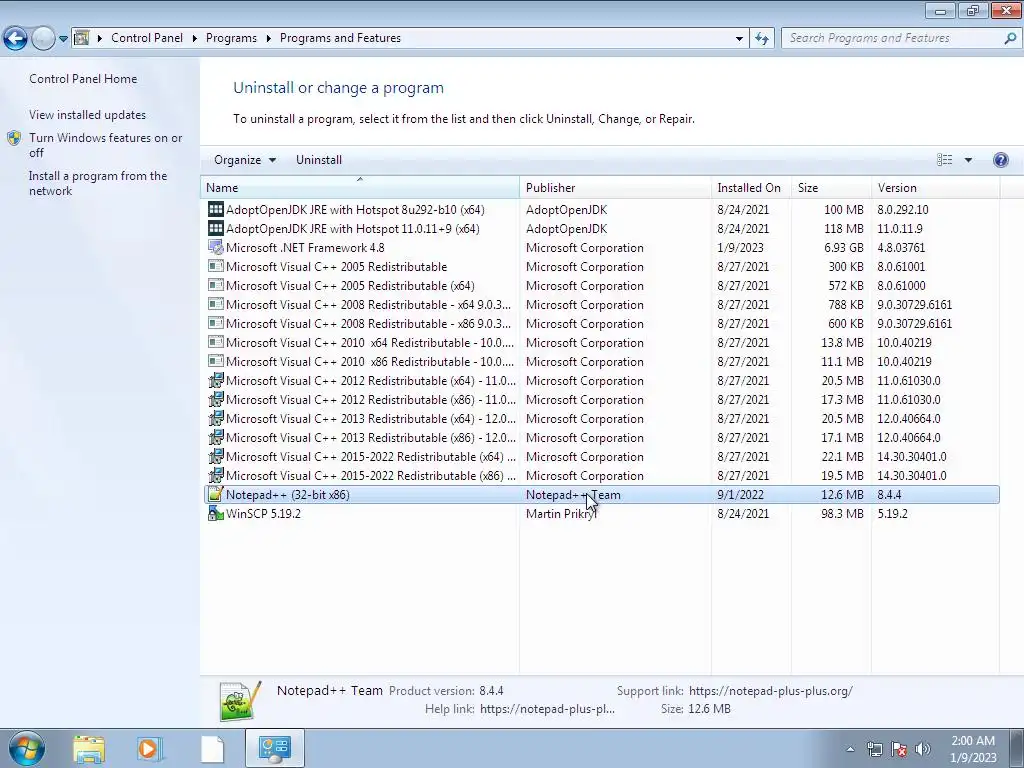The height and width of the screenshot is (768, 1024).
Task: Open More view options dropdown arrow
Action: coord(968,160)
